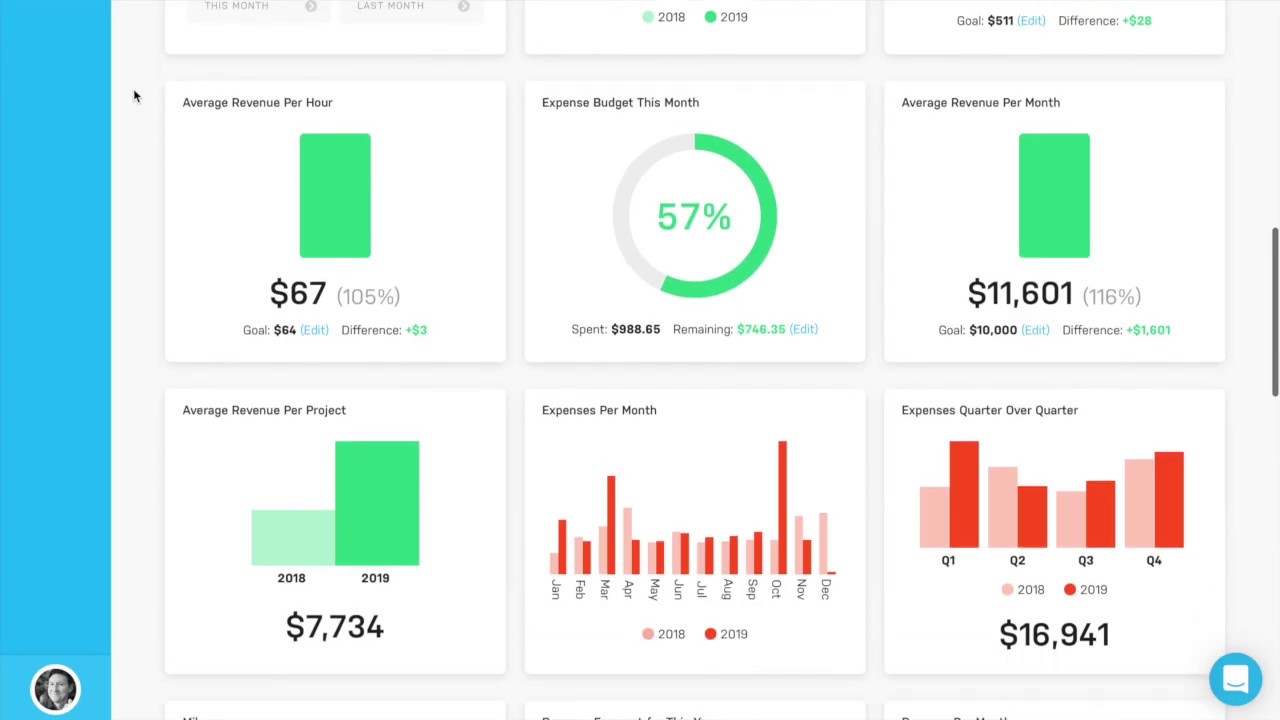
Task: Click the Q1 axis label
Action: coord(948,561)
